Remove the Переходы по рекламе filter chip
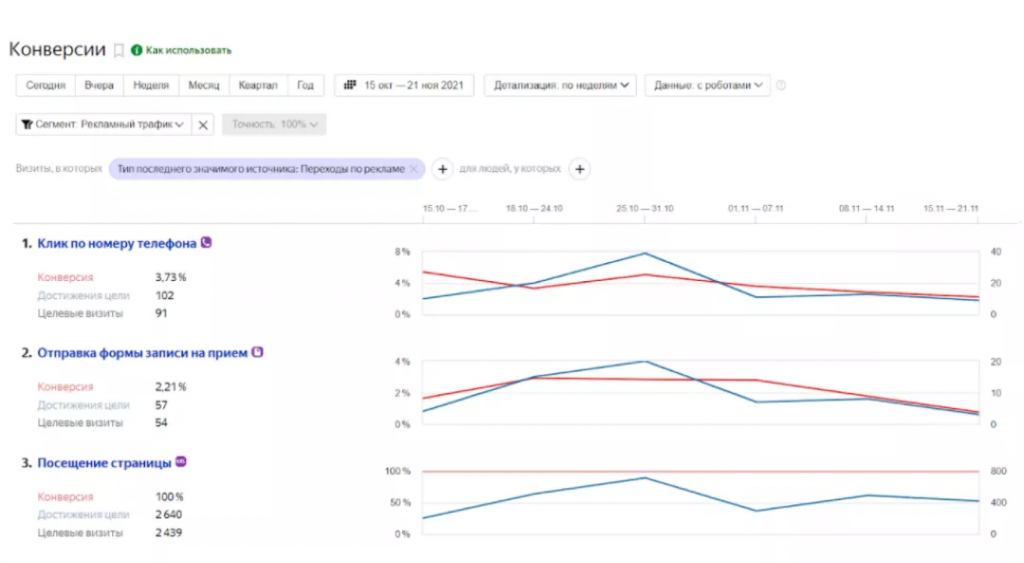 [413, 169]
